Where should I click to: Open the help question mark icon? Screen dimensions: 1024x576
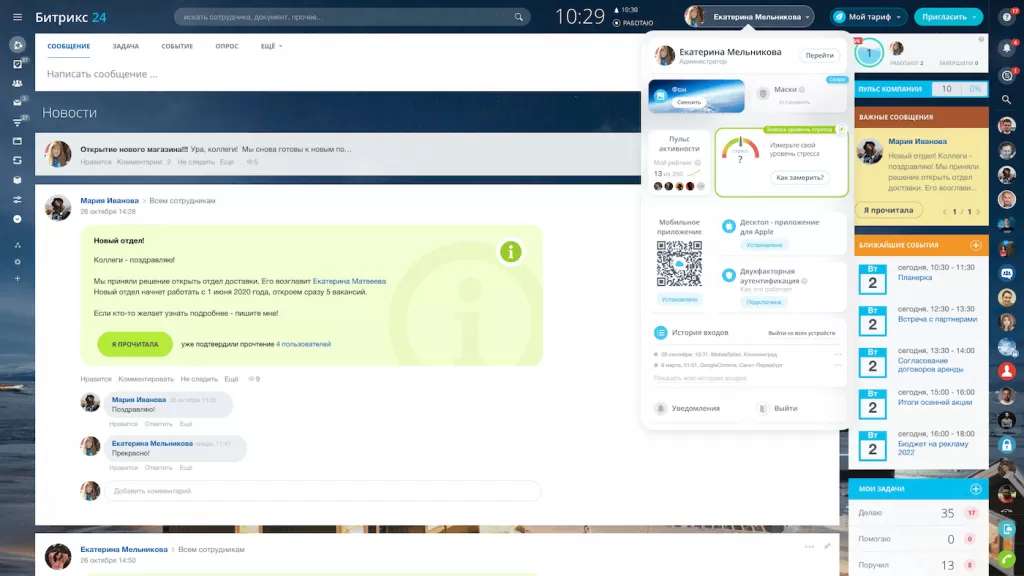point(1007,16)
